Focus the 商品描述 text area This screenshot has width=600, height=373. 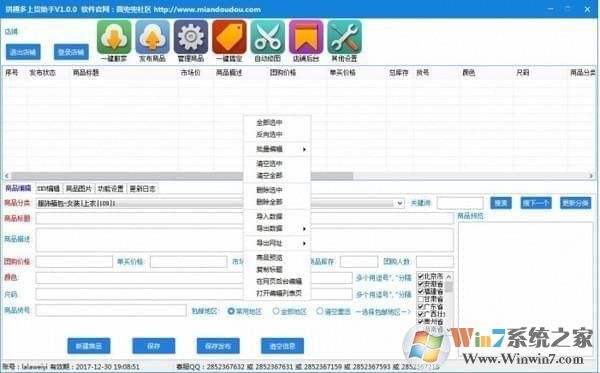pyautogui.click(x=245, y=240)
